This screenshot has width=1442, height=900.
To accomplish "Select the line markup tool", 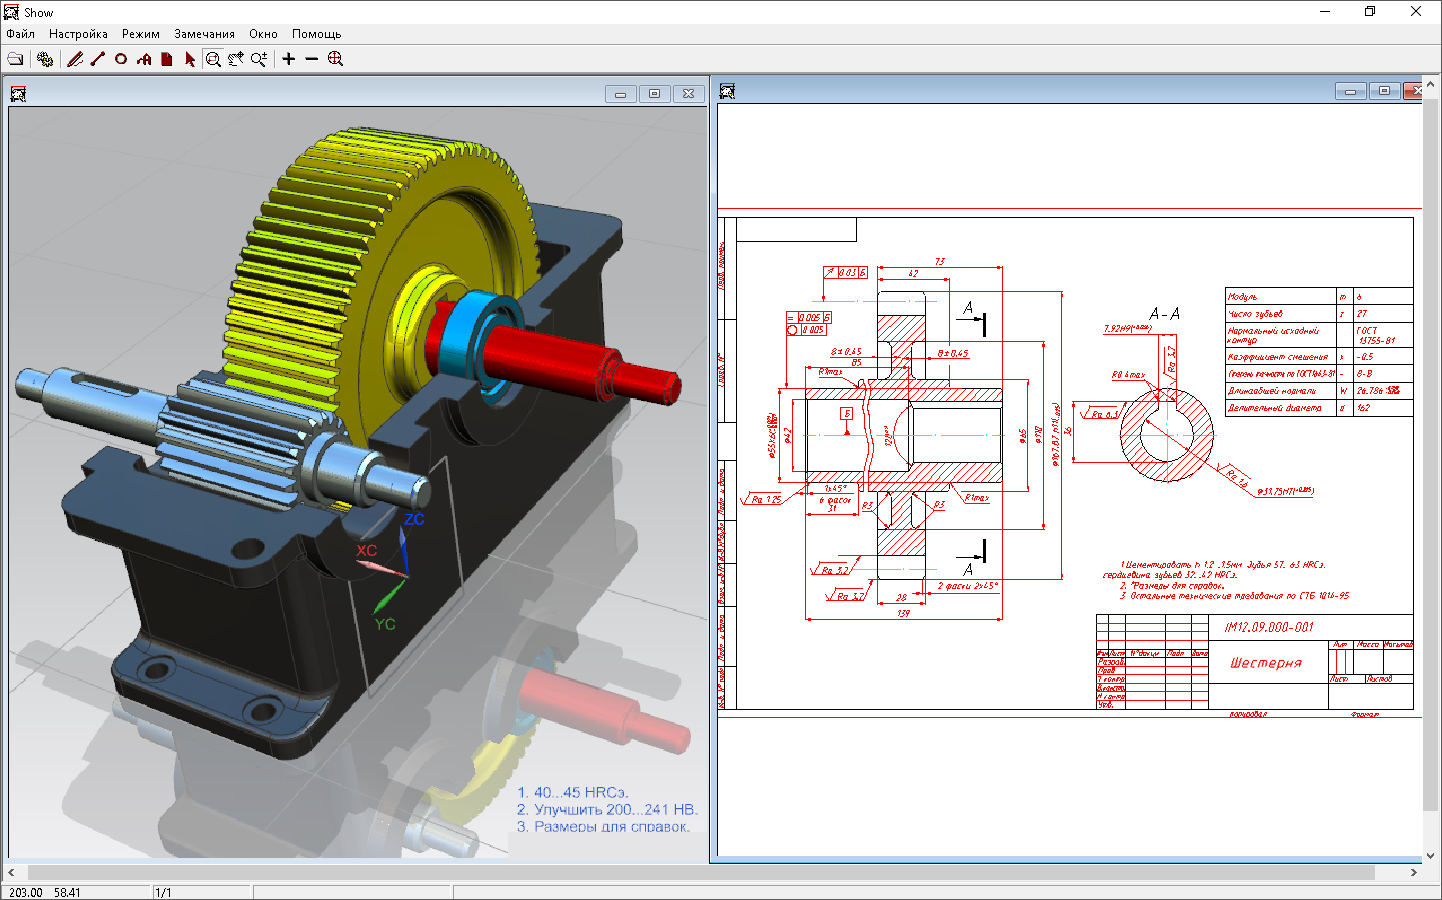I will click(98, 59).
